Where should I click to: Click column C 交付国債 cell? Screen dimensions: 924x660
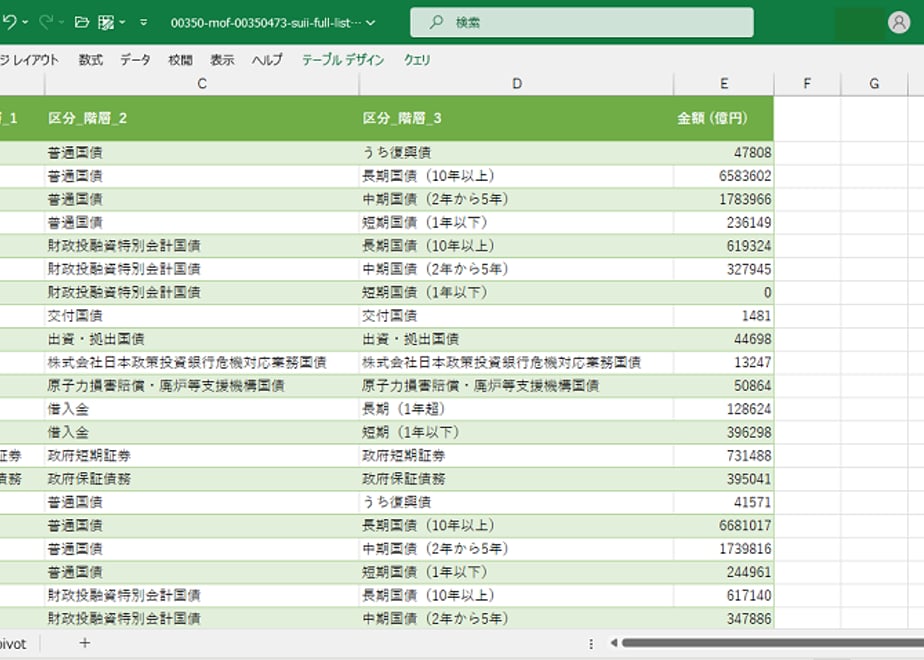202,316
